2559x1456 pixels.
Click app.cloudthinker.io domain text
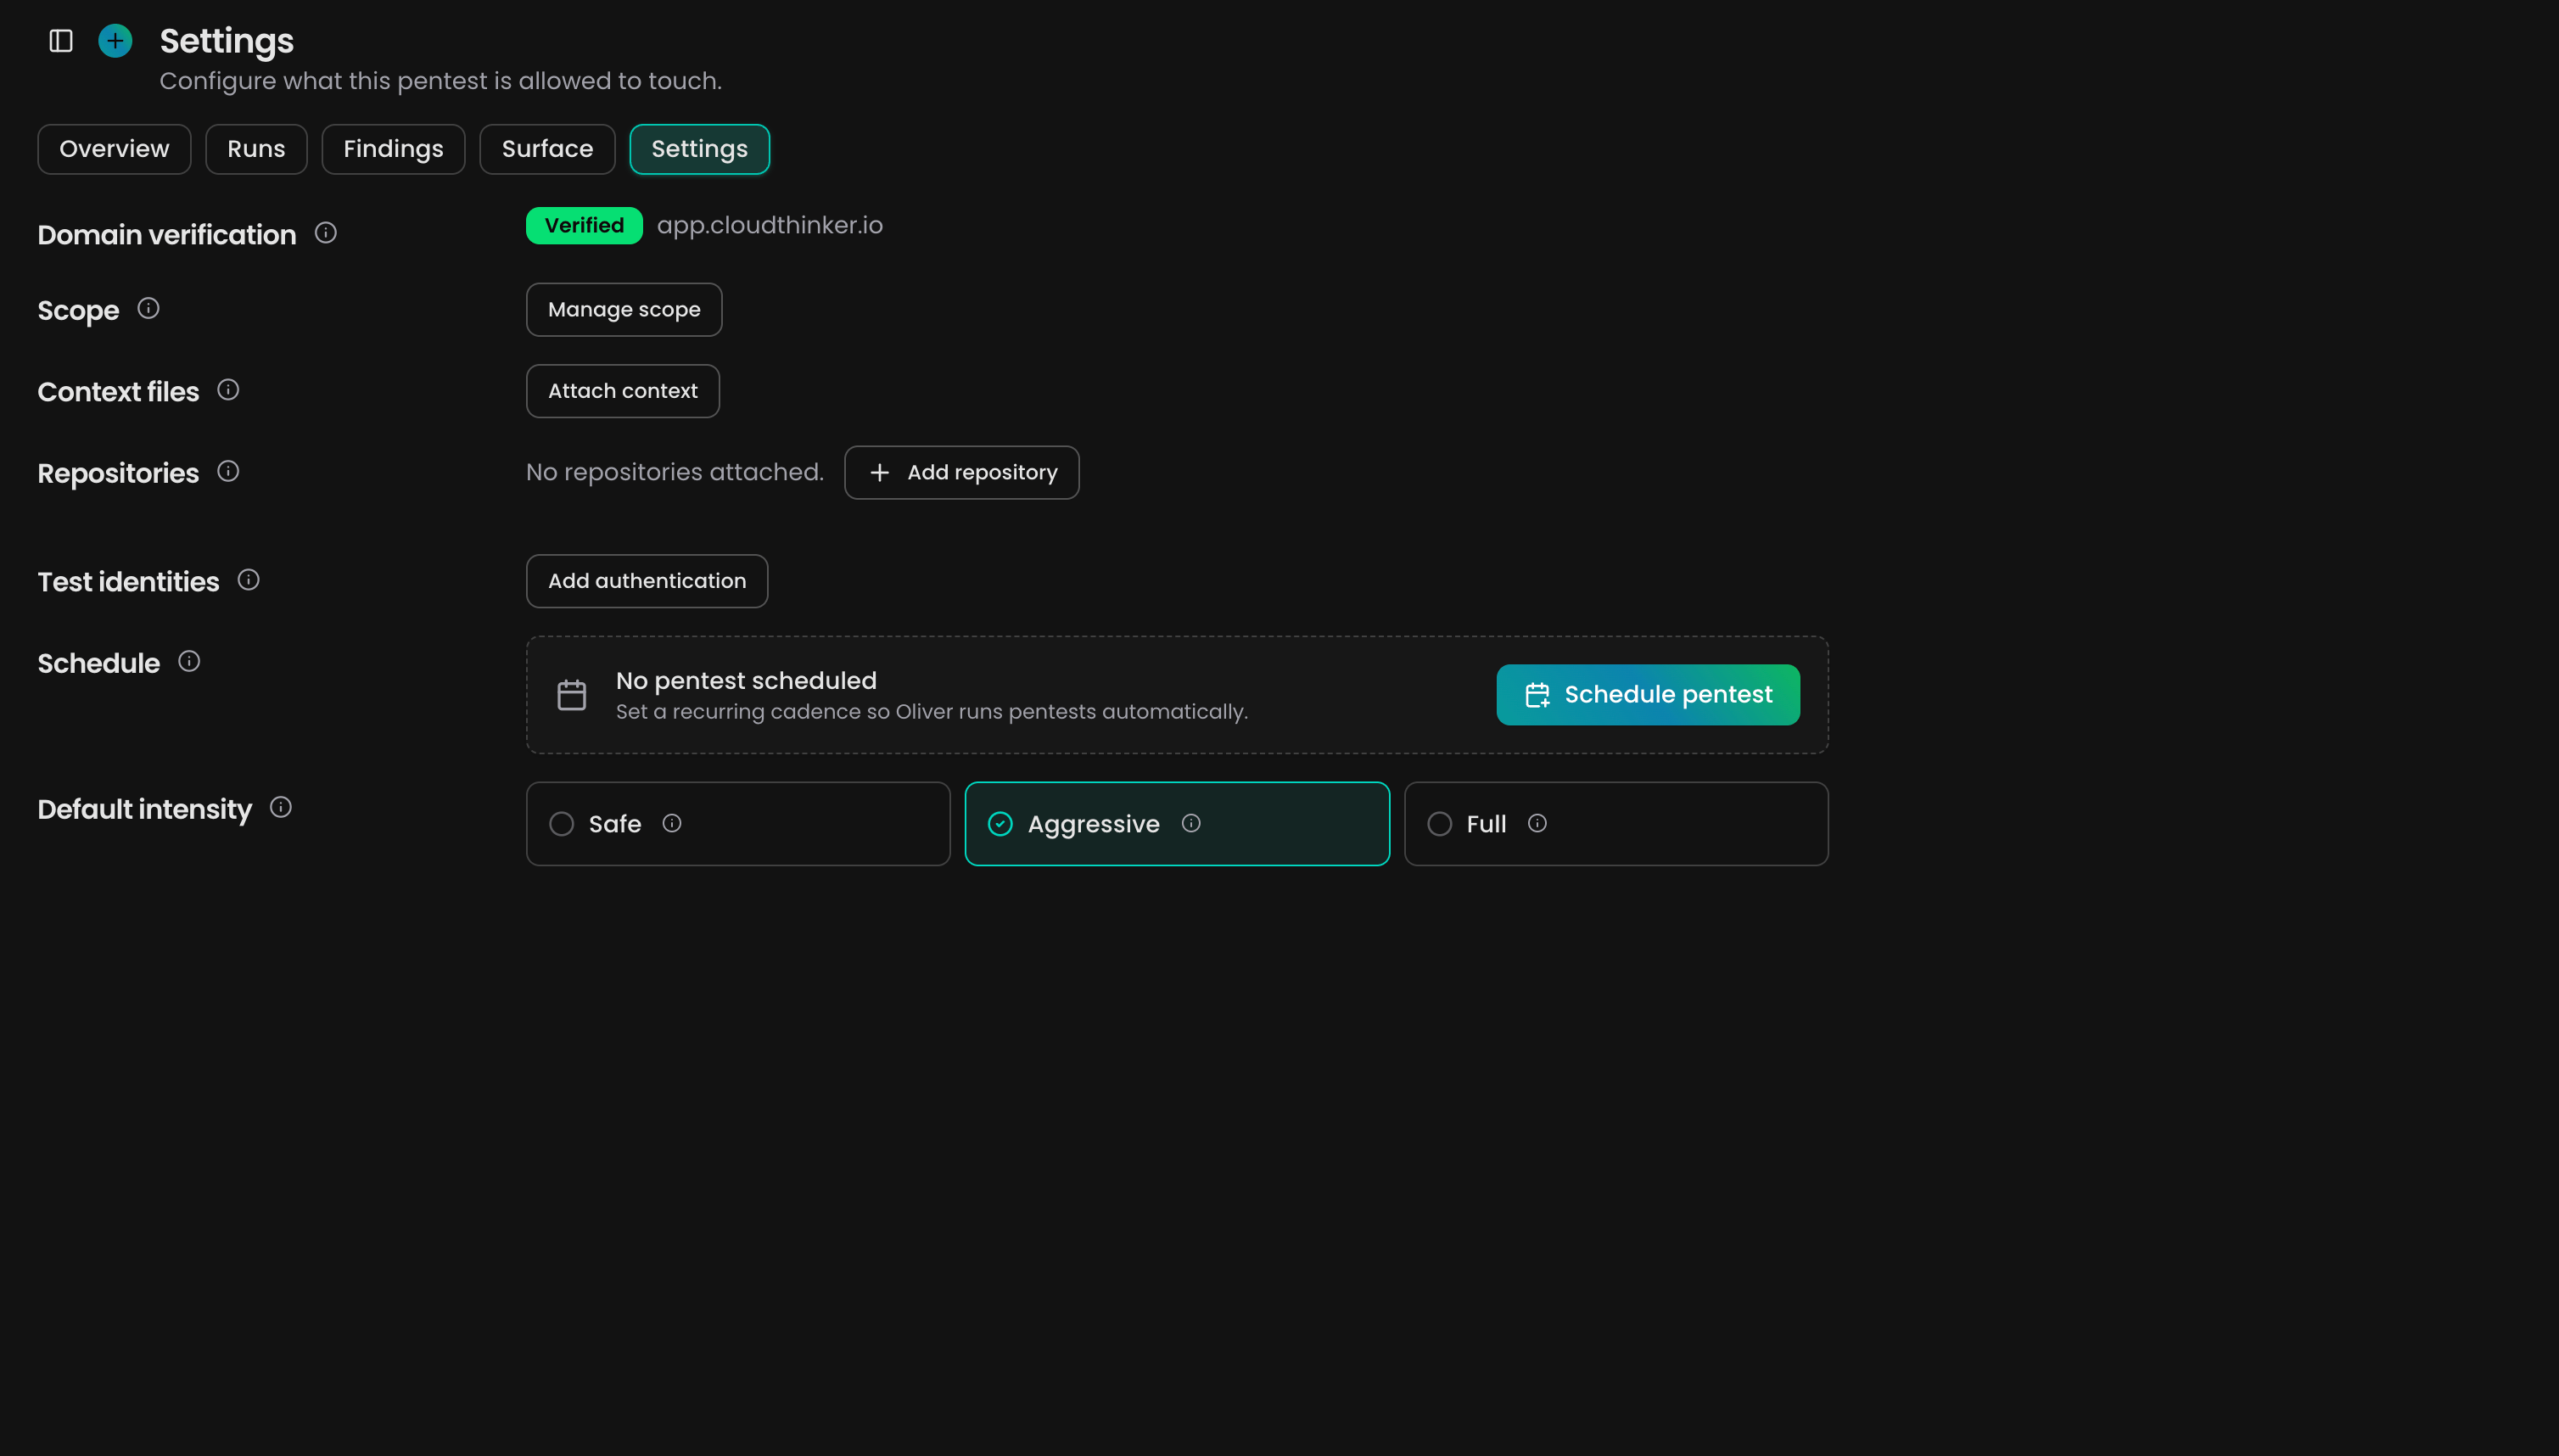tap(770, 226)
